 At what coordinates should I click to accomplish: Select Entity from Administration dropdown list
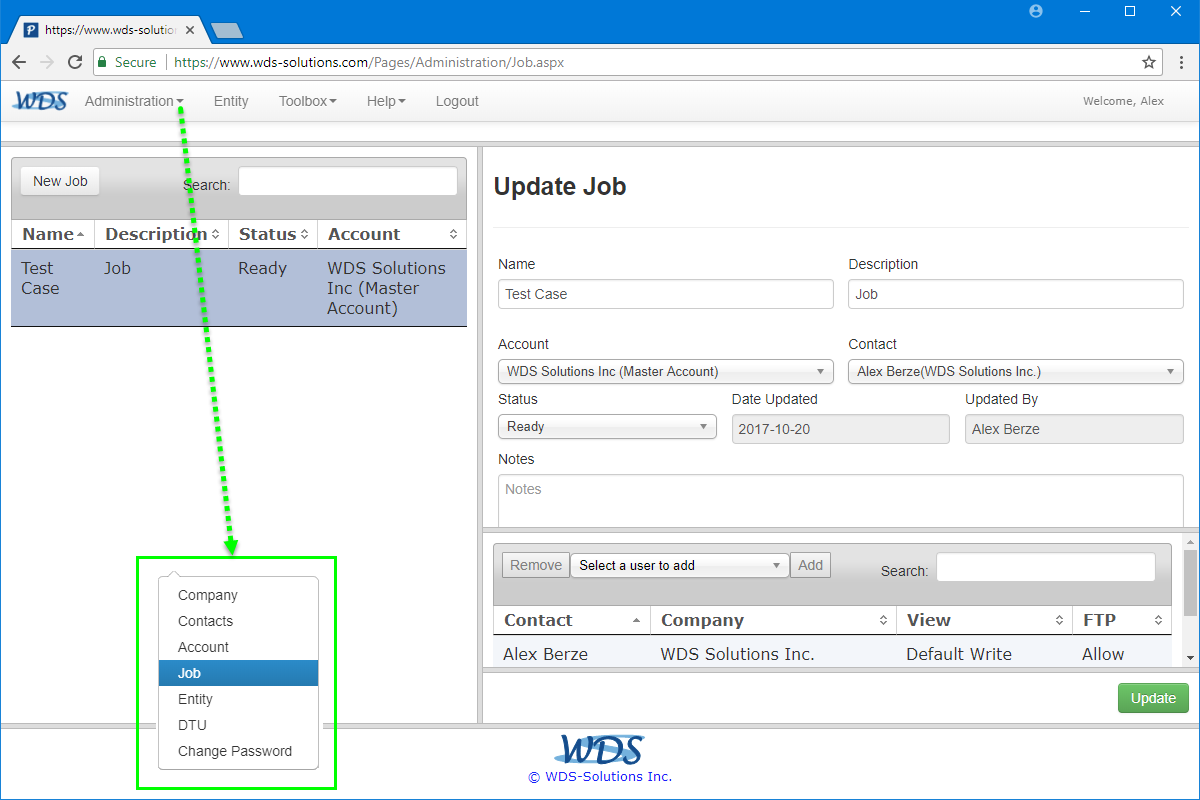pos(238,699)
